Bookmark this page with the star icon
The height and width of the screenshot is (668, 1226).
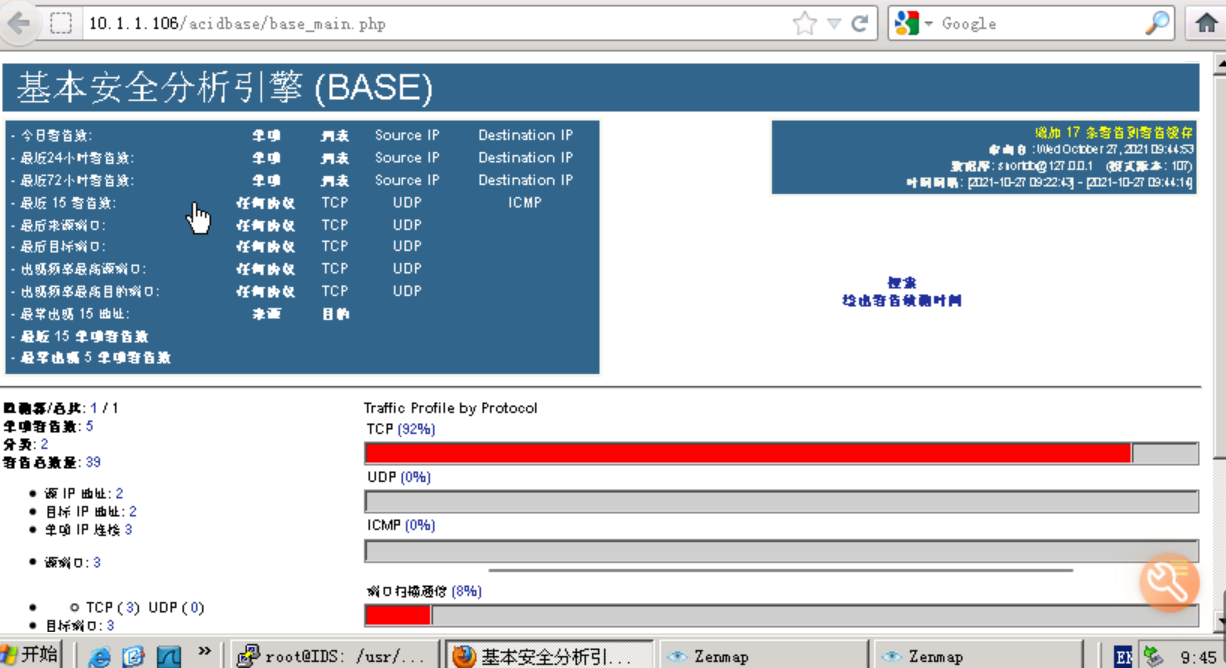pos(805,23)
